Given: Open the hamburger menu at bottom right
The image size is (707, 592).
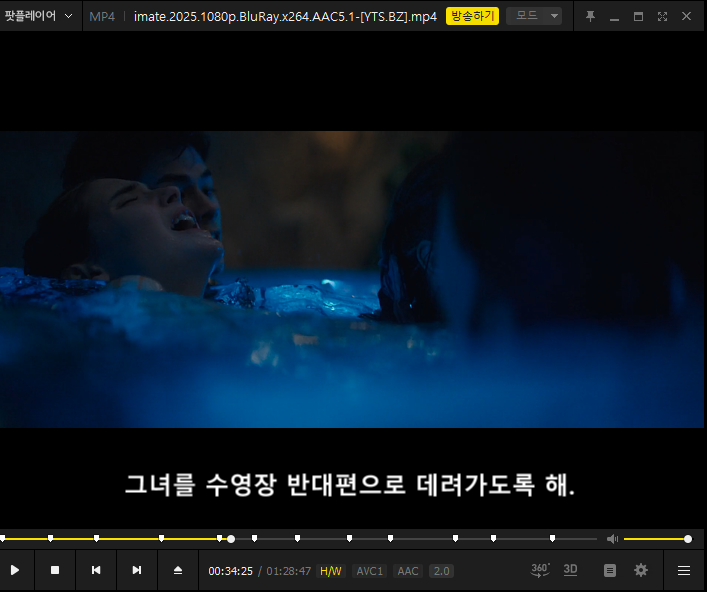Looking at the screenshot, I should (x=684, y=570).
